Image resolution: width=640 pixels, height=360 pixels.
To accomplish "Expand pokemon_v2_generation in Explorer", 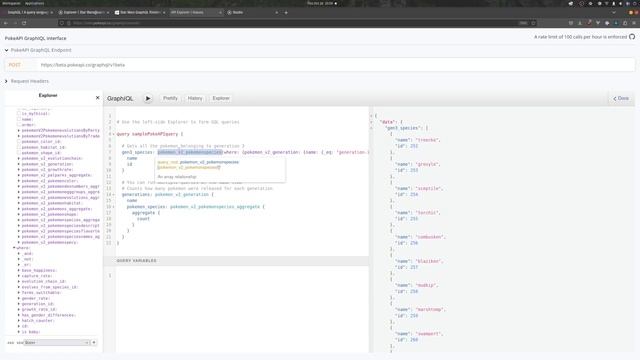I will pyautogui.click(x=19, y=164).
